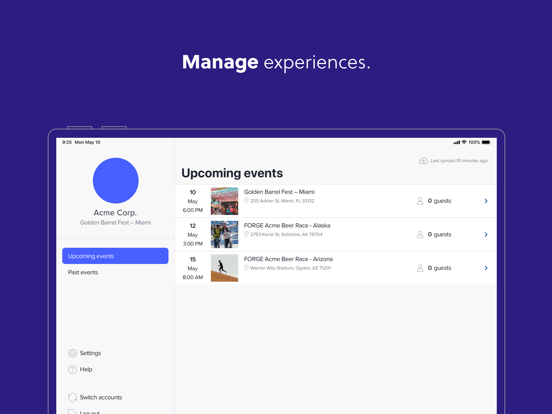The height and width of the screenshot is (414, 552).
Task: Click the 'Acme Corp.' account name
Action: tap(115, 213)
